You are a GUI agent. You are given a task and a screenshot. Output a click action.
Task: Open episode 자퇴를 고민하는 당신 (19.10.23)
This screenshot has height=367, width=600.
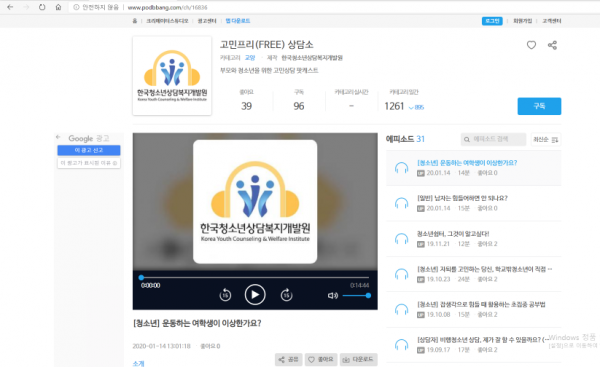pyautogui.click(x=484, y=269)
